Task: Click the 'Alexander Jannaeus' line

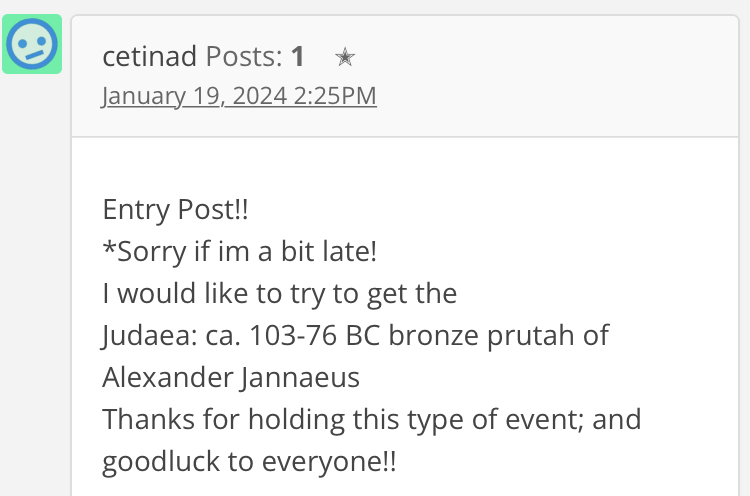Action: point(231,377)
